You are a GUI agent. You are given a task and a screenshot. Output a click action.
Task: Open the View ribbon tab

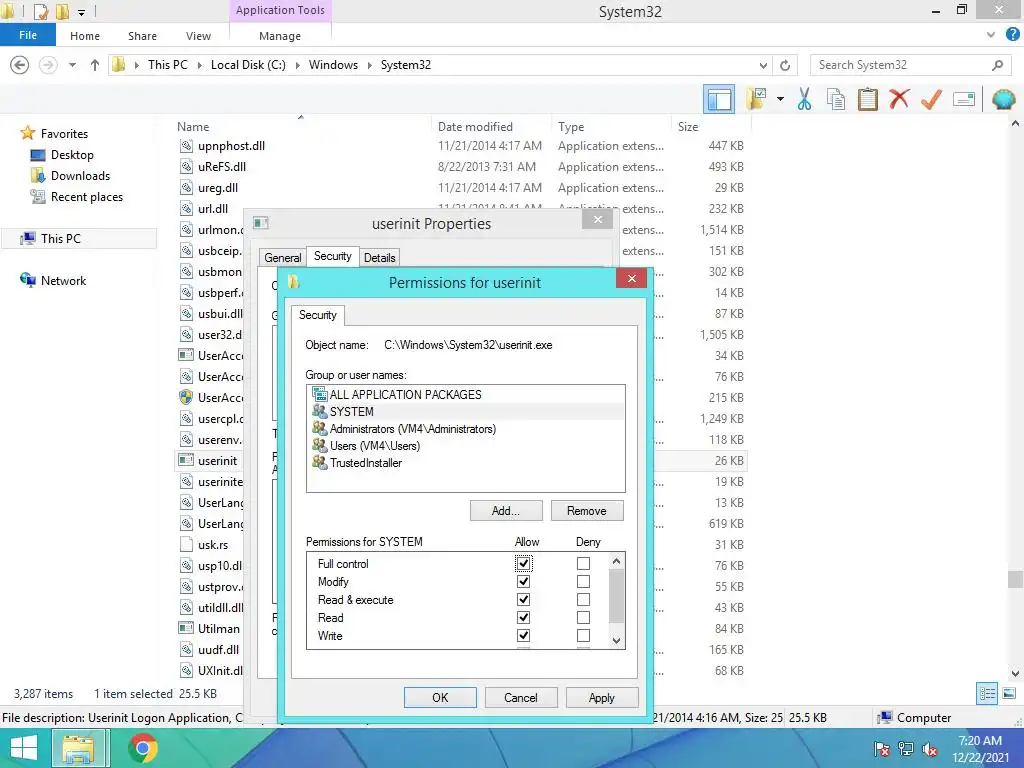(x=198, y=36)
